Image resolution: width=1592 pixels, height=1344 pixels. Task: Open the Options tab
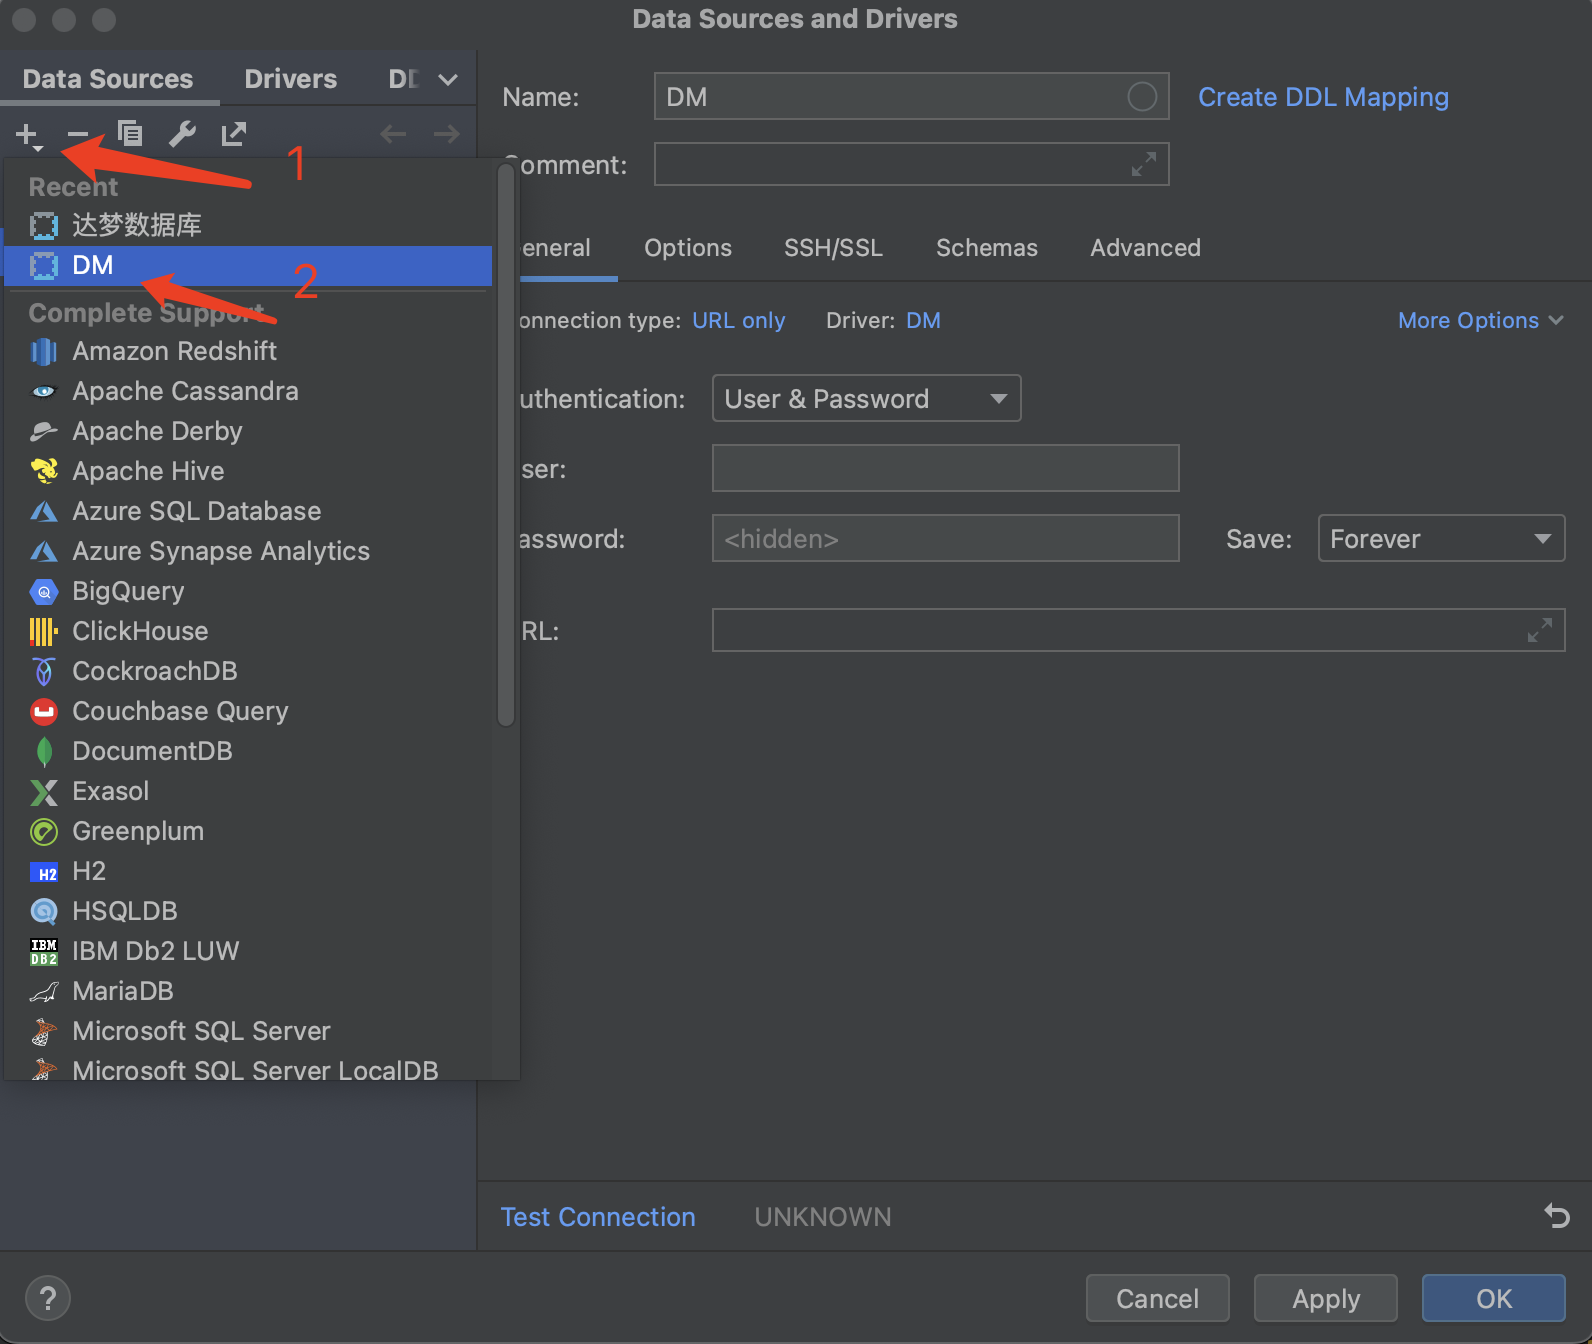[688, 248]
